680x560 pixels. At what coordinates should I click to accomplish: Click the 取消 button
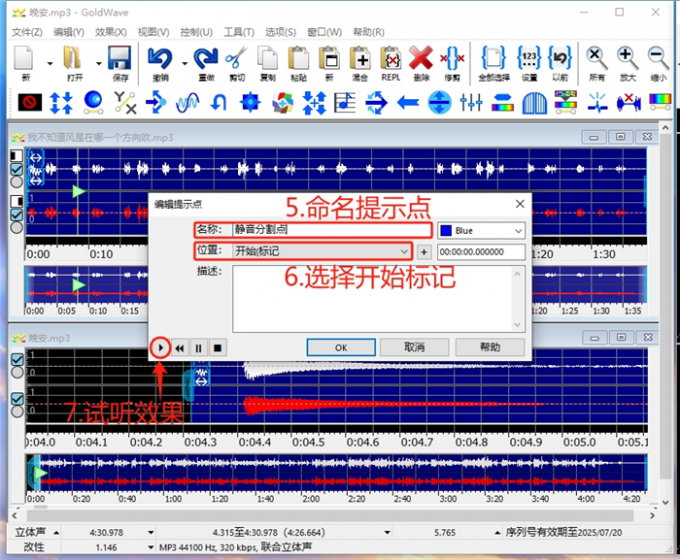point(415,347)
